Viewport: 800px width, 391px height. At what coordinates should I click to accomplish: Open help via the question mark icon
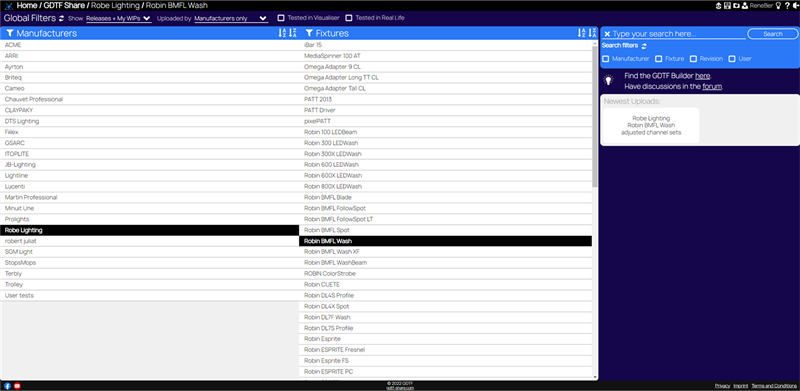tap(788, 6)
